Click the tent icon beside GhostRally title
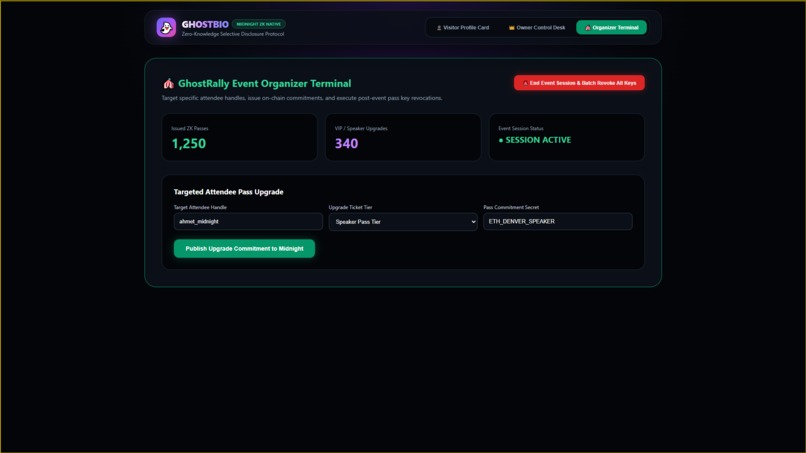The width and height of the screenshot is (806, 453). 169,83
